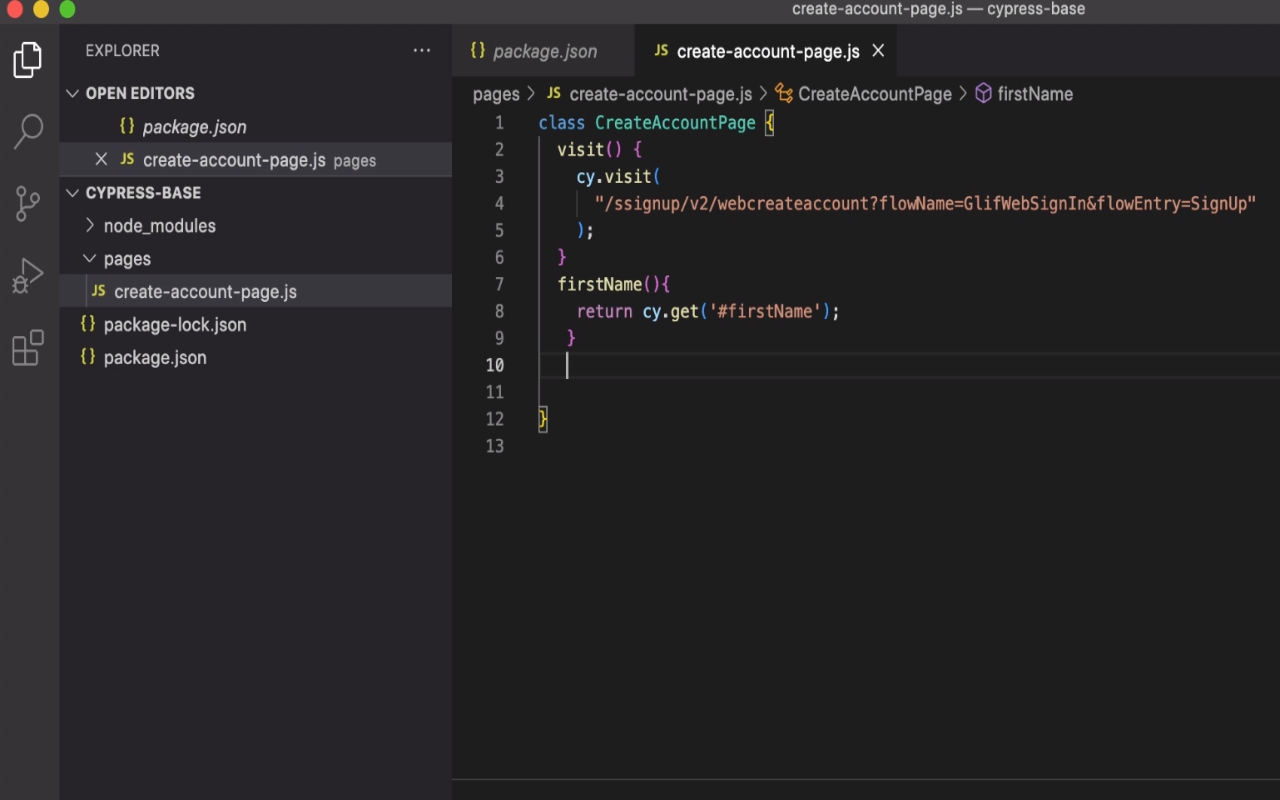Click the yellow macOS minimize button
The width and height of the screenshot is (1280, 800).
40,9
